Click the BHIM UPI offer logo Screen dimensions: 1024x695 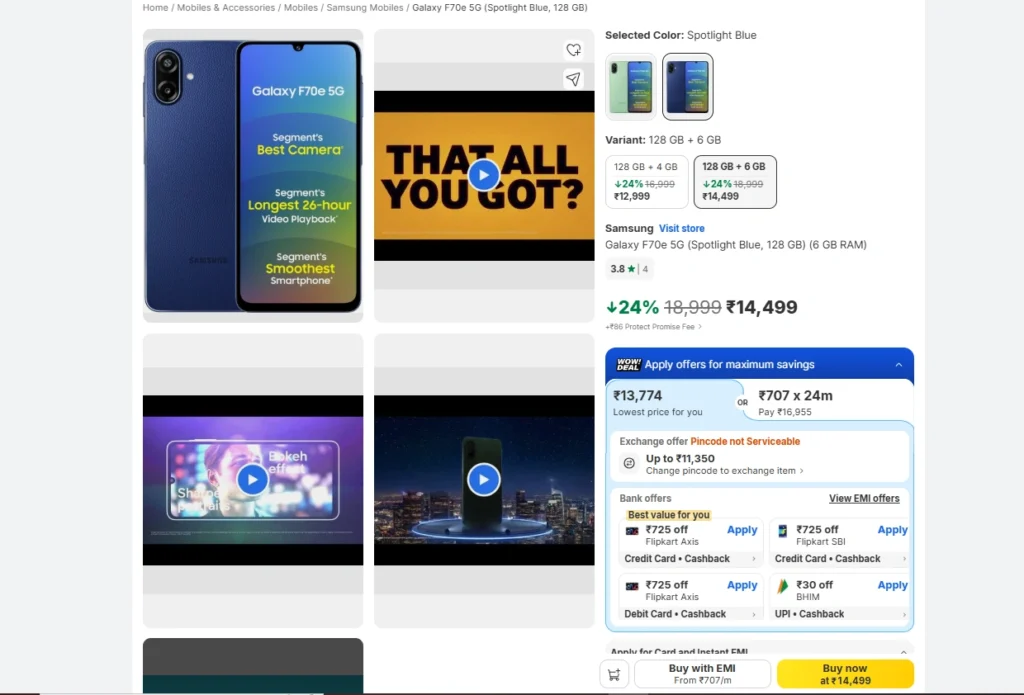pyautogui.click(x=782, y=587)
